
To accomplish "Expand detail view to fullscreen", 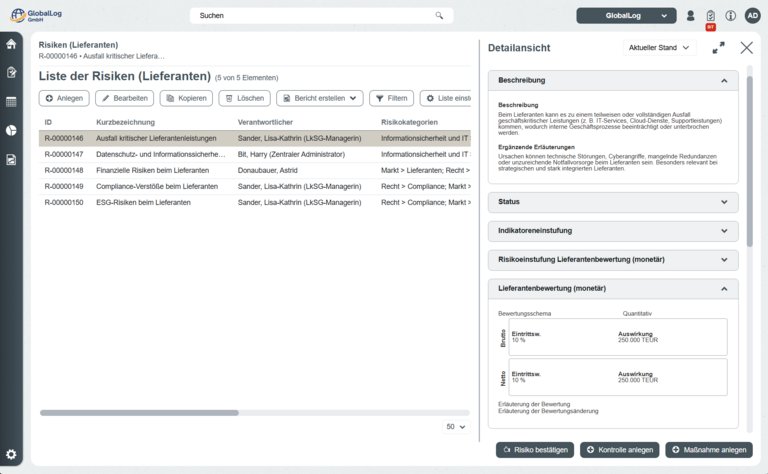I will 718,48.
